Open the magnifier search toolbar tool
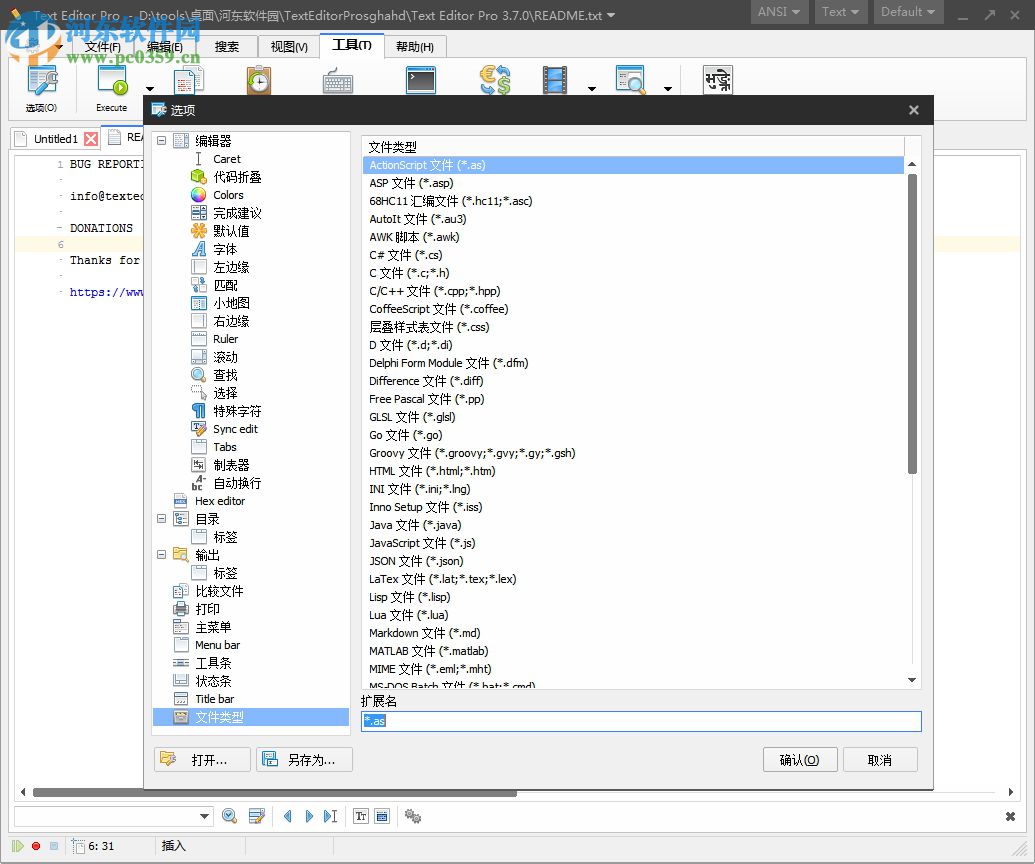The width and height of the screenshot is (1035, 864). pos(628,79)
